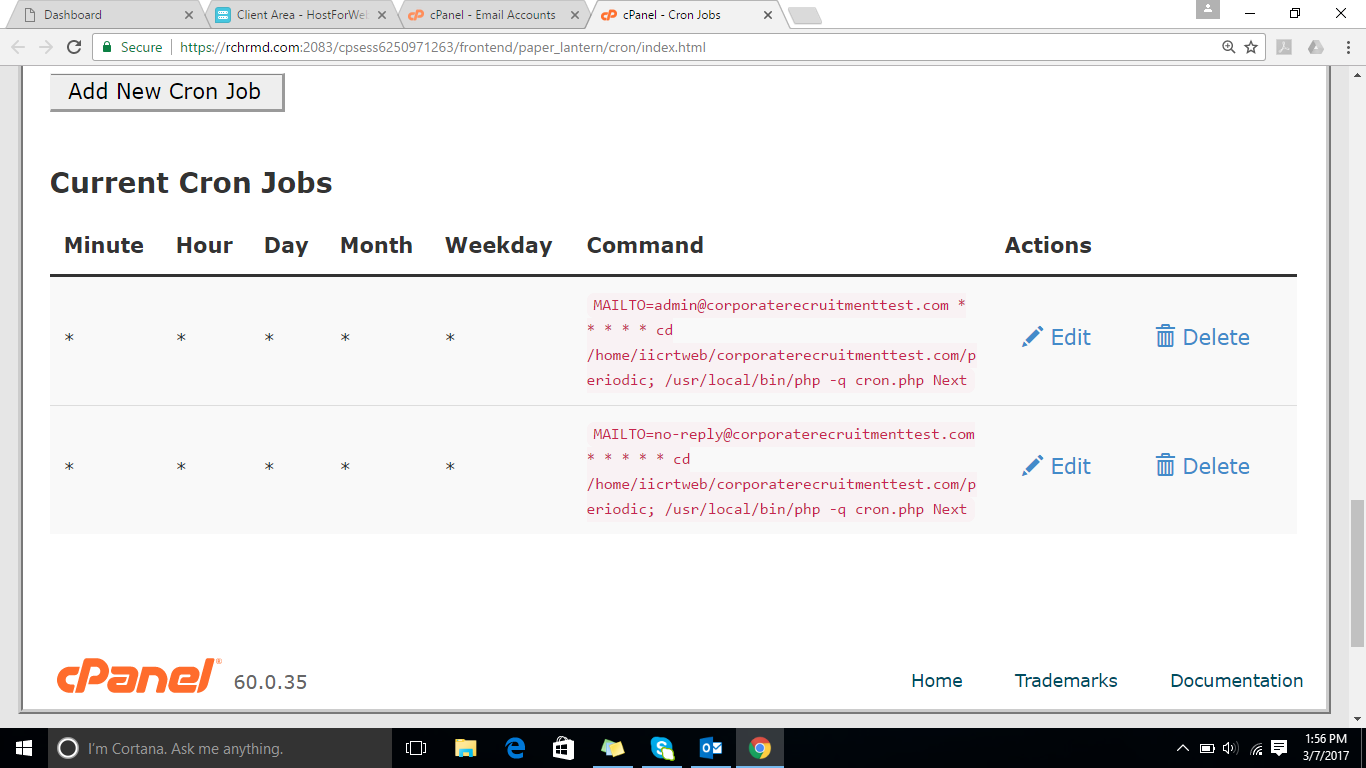Open Outlook from the taskbar

710,748
